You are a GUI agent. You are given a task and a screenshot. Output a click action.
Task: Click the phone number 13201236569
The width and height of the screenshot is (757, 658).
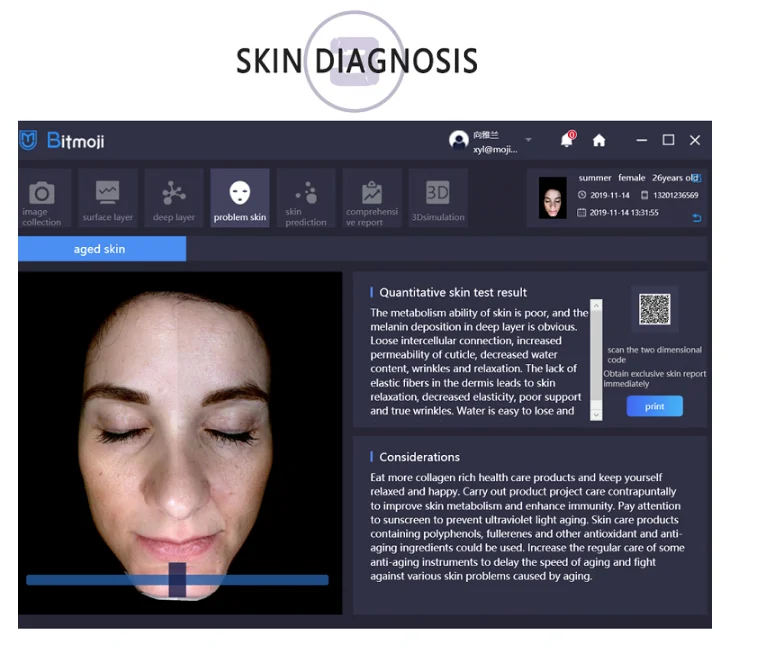[x=675, y=196]
